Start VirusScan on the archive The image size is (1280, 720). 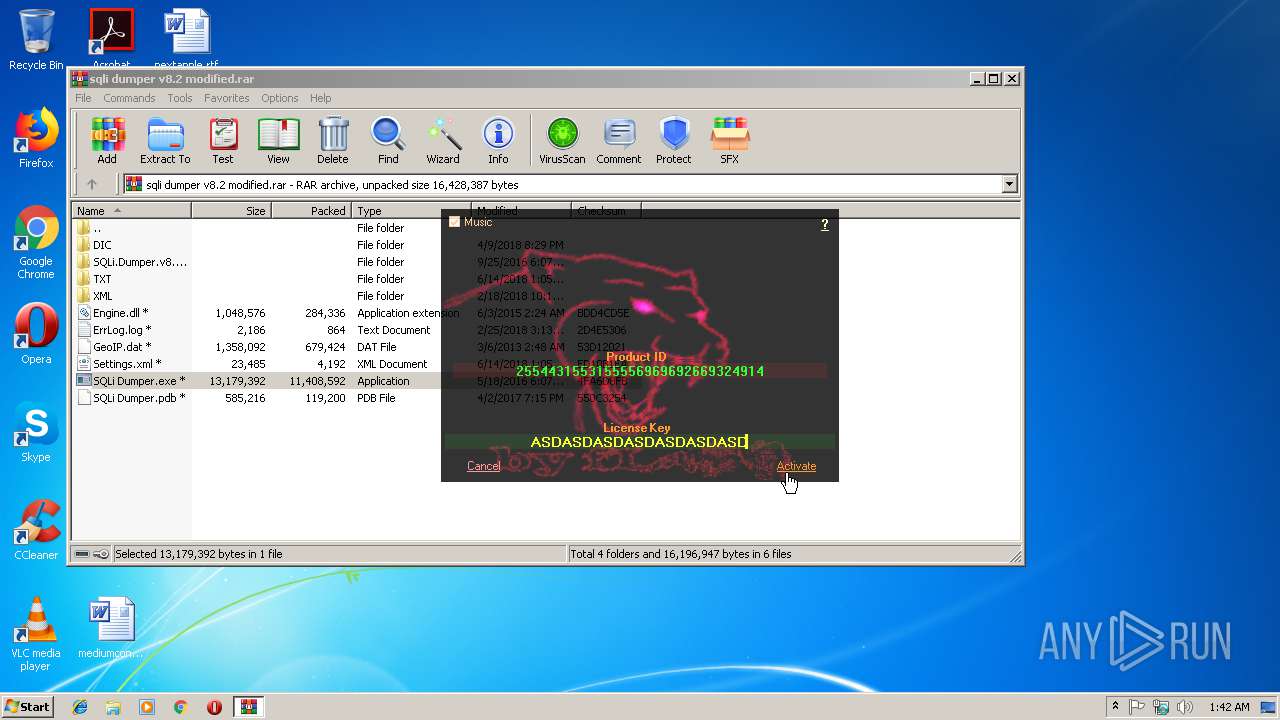562,141
